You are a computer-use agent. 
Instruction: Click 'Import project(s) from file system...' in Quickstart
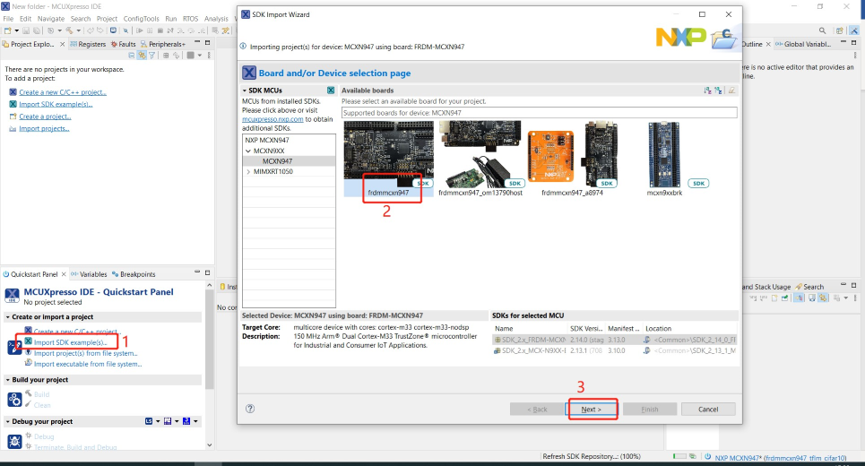pyautogui.click(x=86, y=353)
